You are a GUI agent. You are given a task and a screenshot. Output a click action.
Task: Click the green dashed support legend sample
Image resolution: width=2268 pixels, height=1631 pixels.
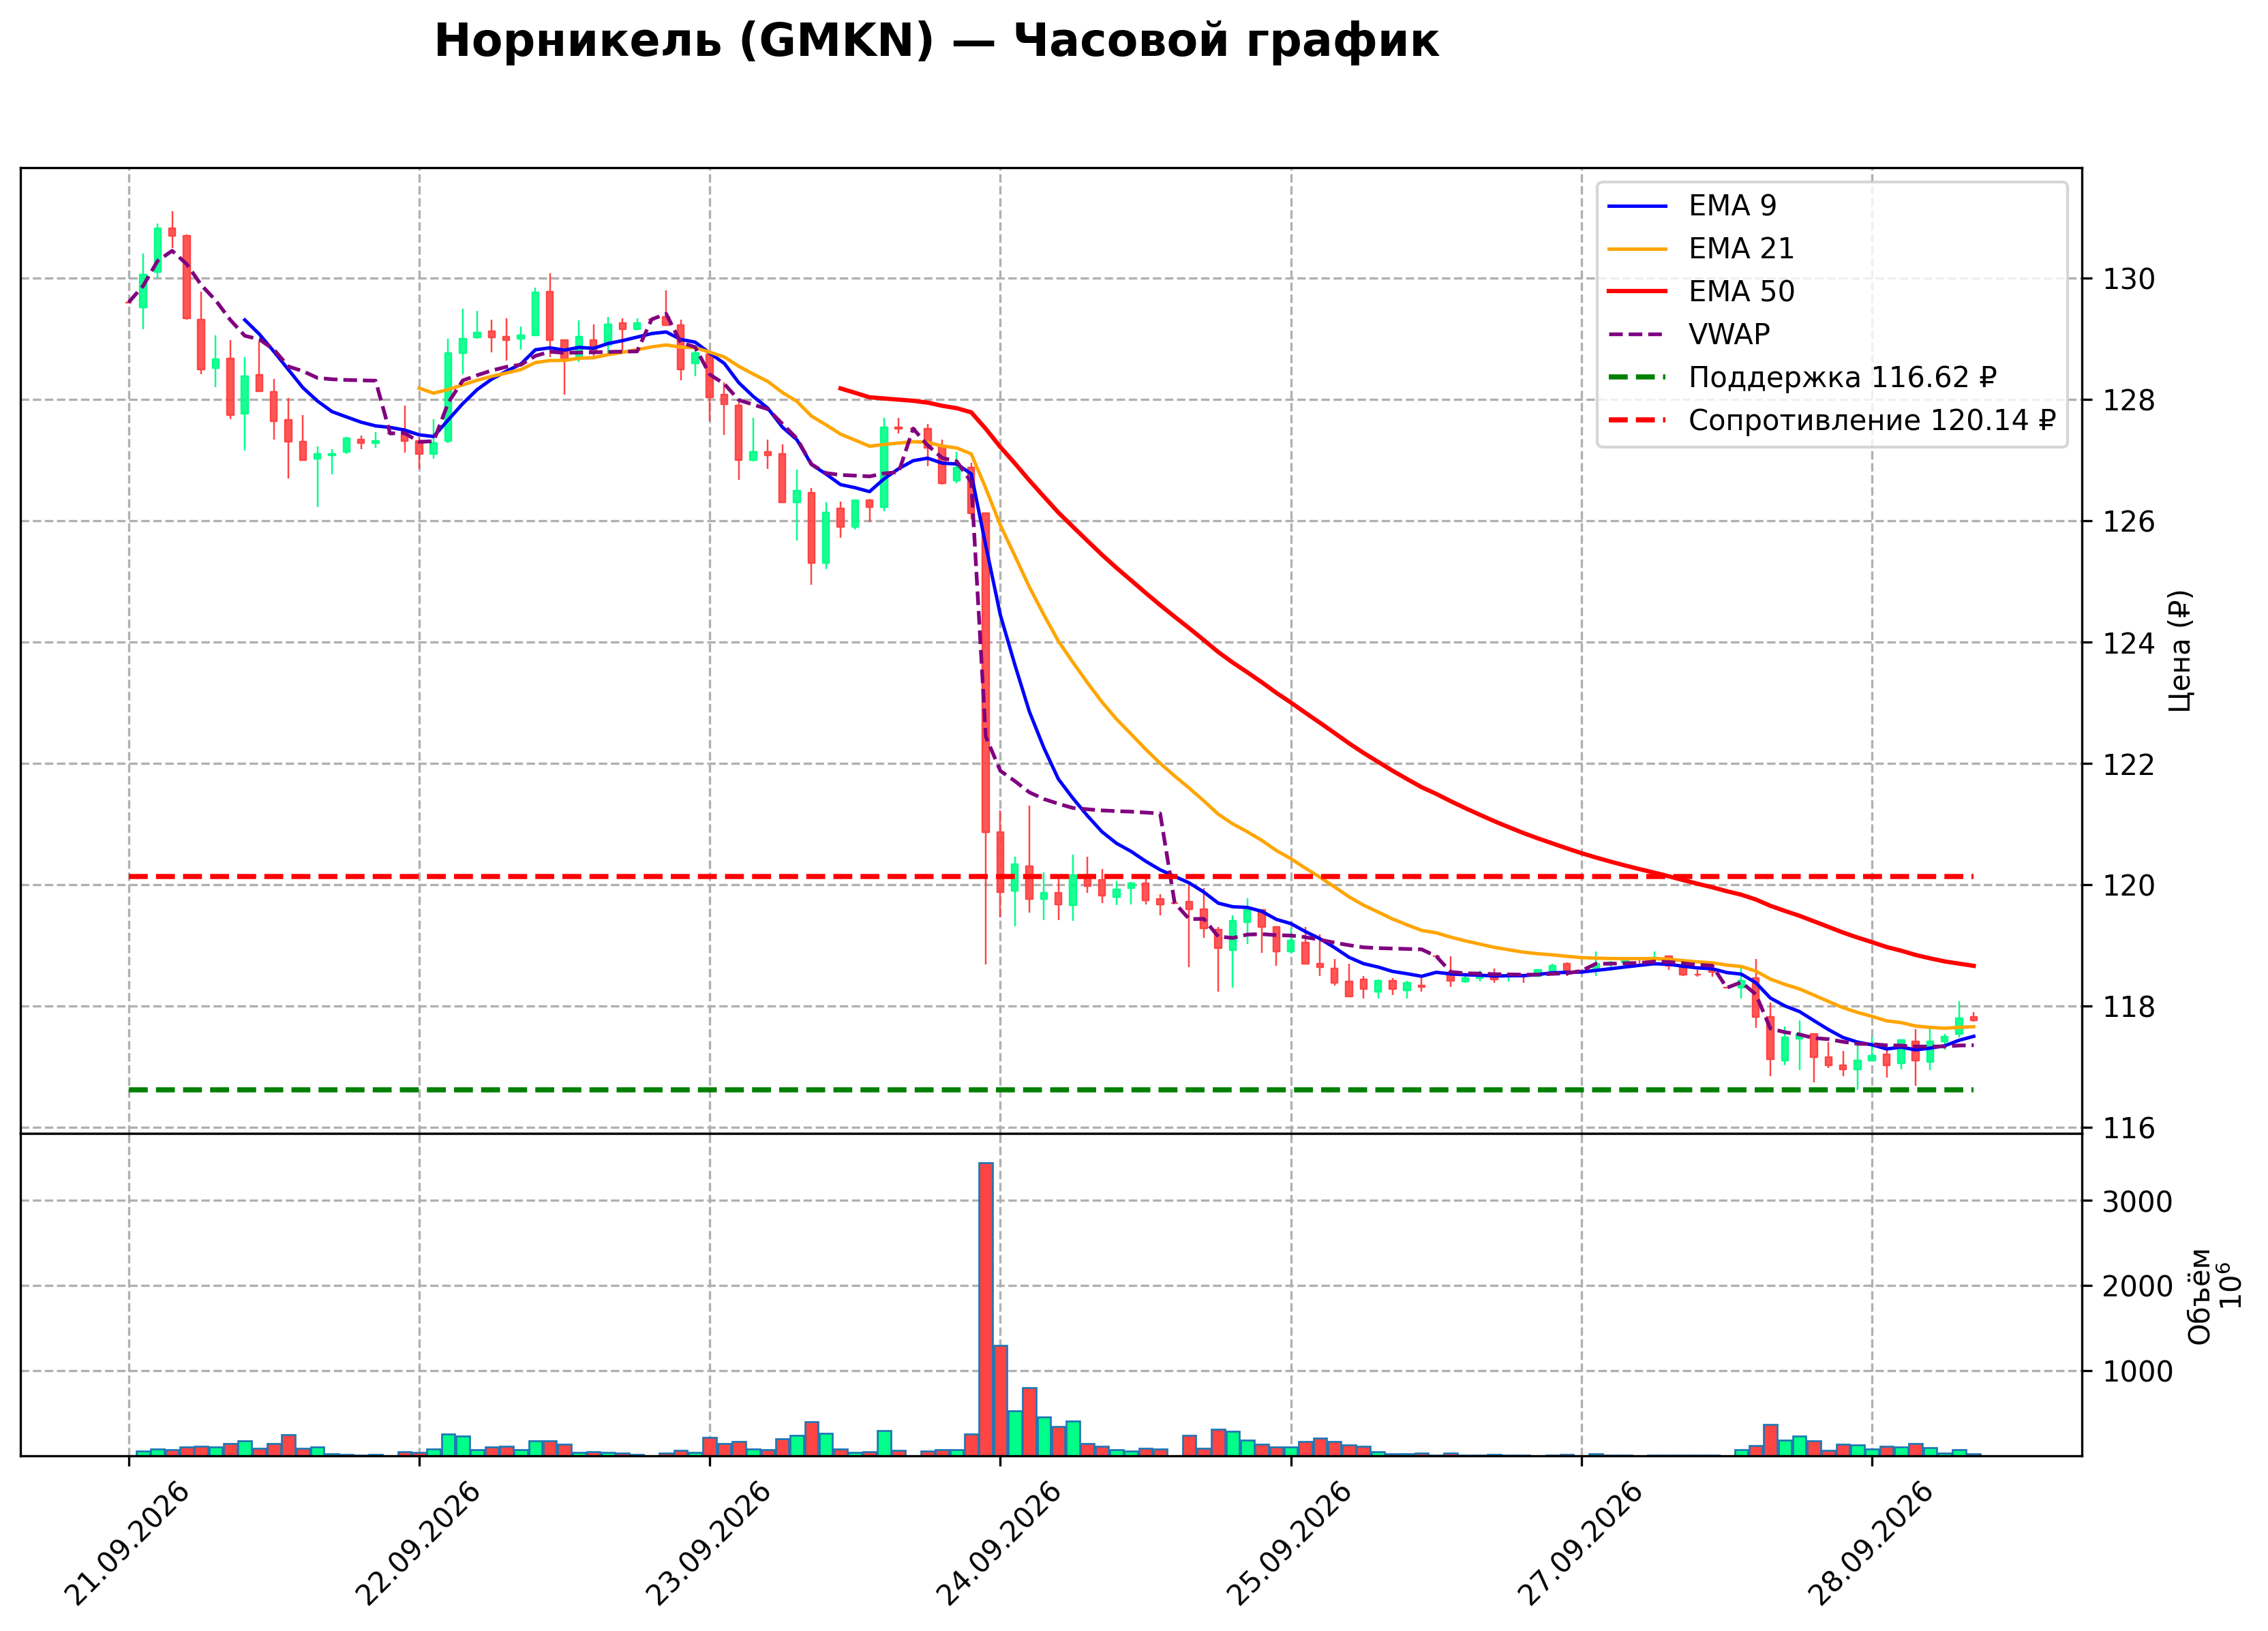(x=1638, y=378)
